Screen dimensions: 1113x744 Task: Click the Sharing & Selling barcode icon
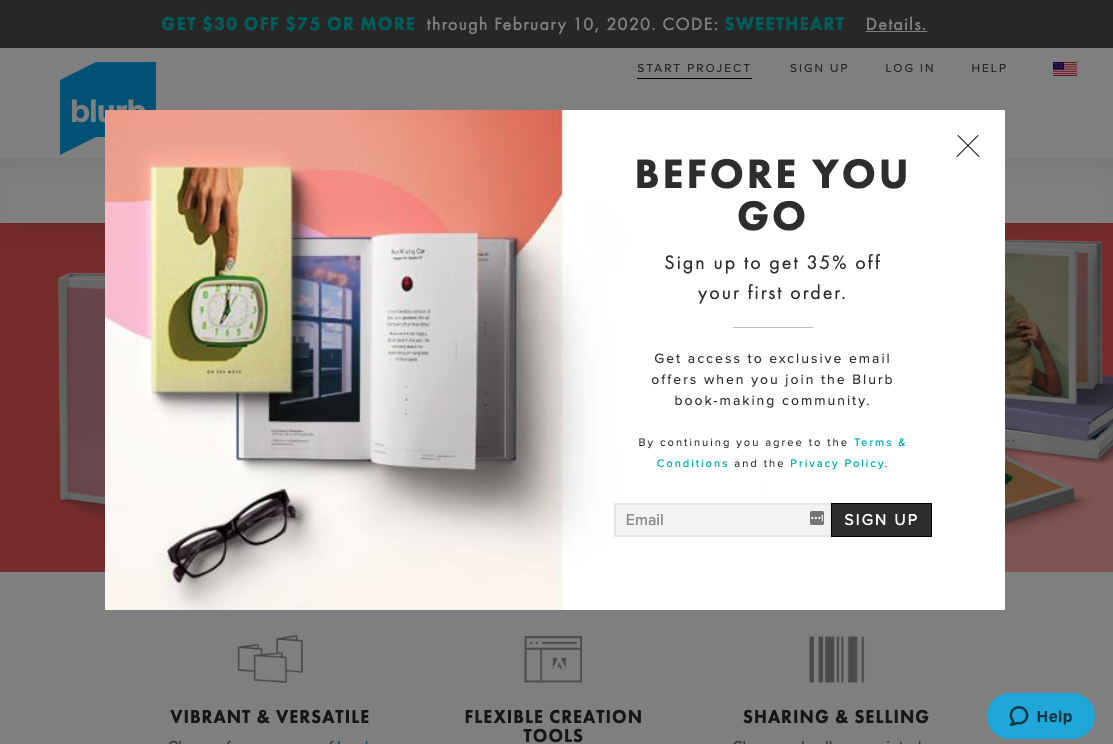[836, 659]
